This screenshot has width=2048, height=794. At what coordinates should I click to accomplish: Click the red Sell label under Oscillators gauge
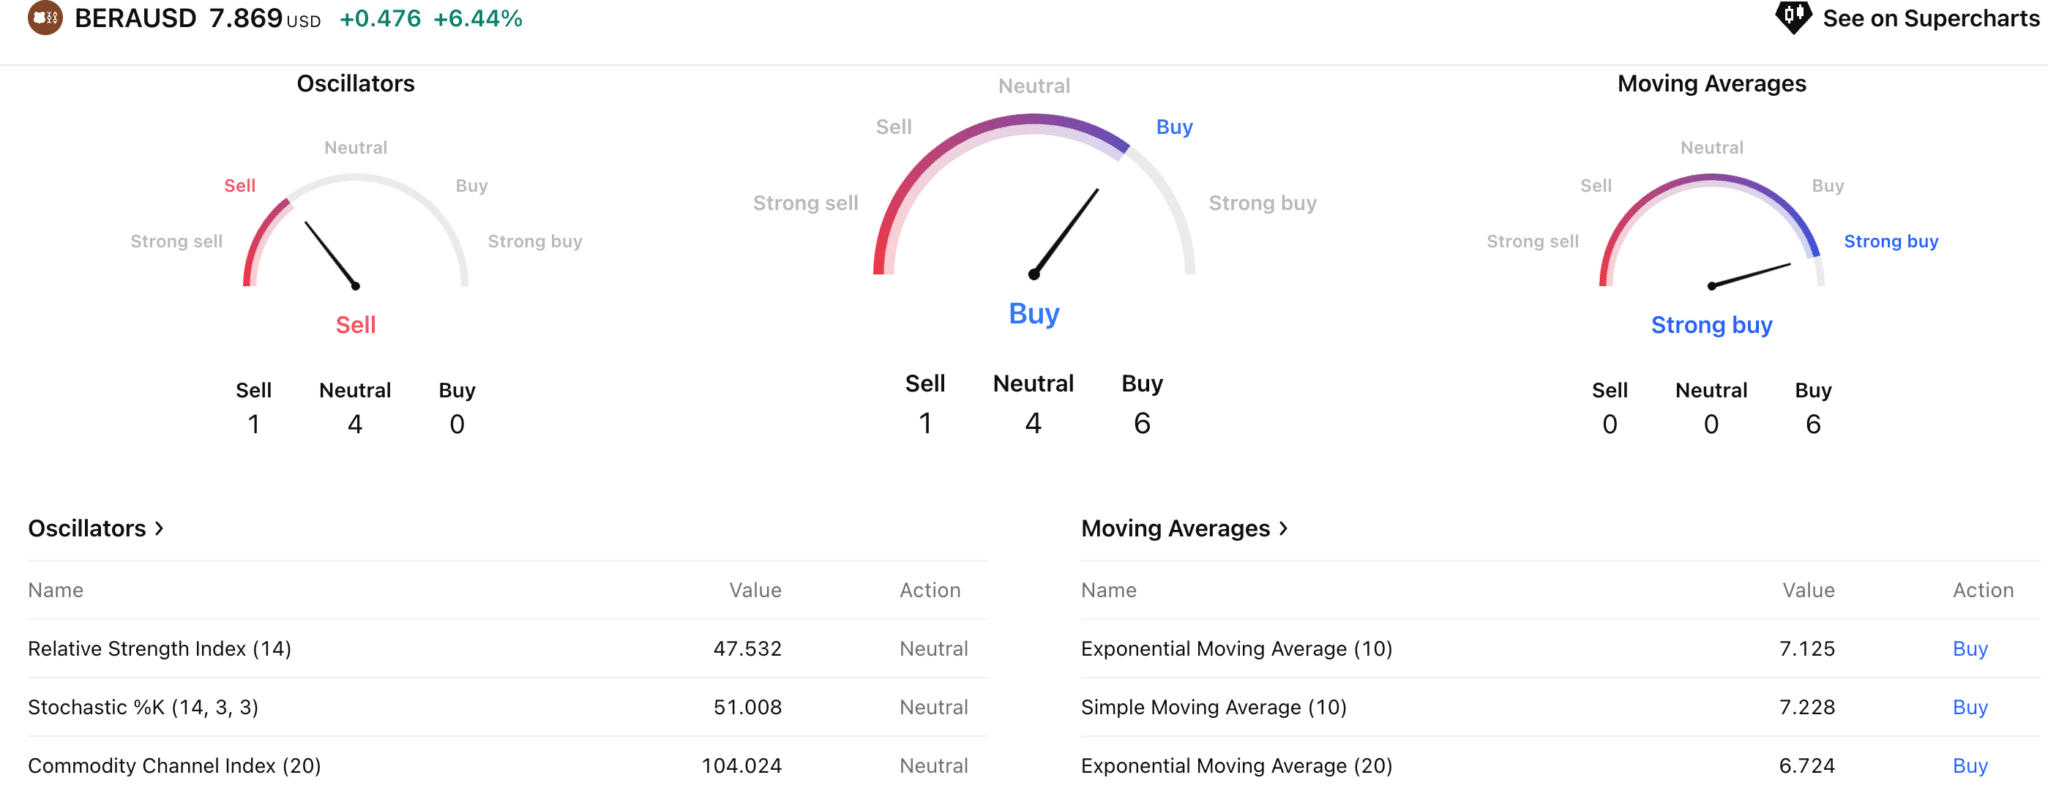355,325
